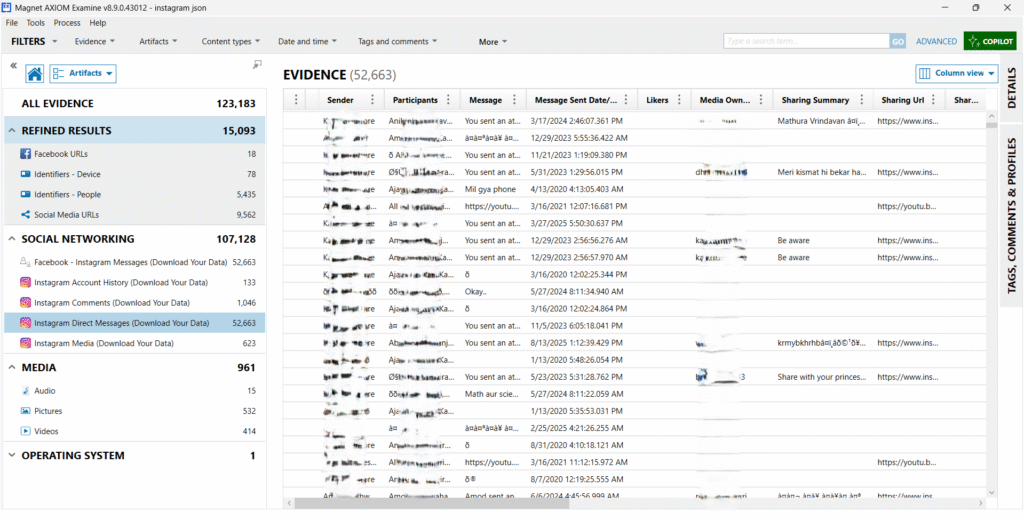Image resolution: width=1024 pixels, height=520 pixels.
Task: Select Instagram Comments icon
Action: coord(25,302)
